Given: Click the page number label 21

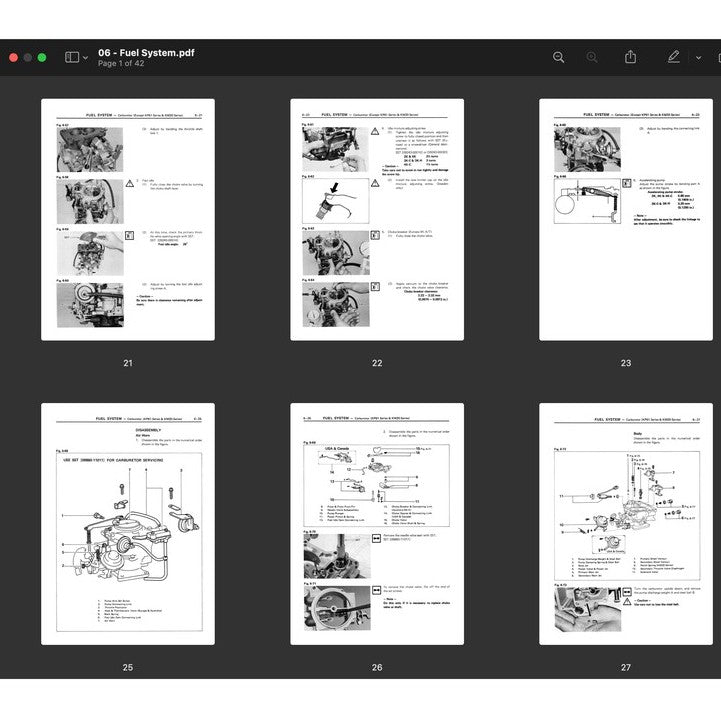Looking at the screenshot, I should click(x=127, y=363).
